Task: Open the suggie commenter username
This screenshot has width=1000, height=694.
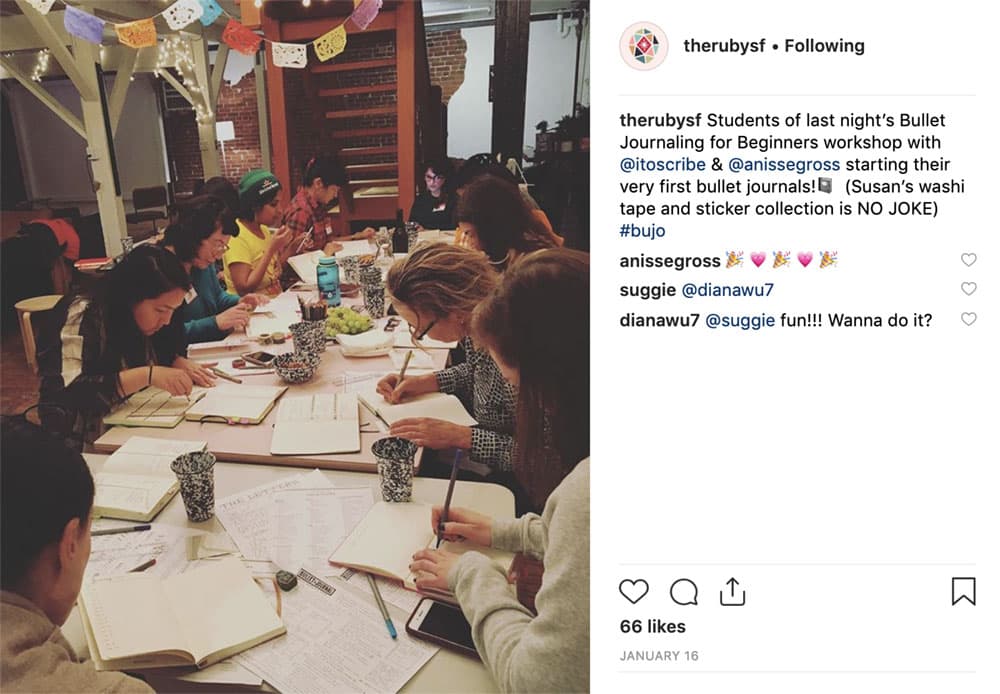Action: 647,290
